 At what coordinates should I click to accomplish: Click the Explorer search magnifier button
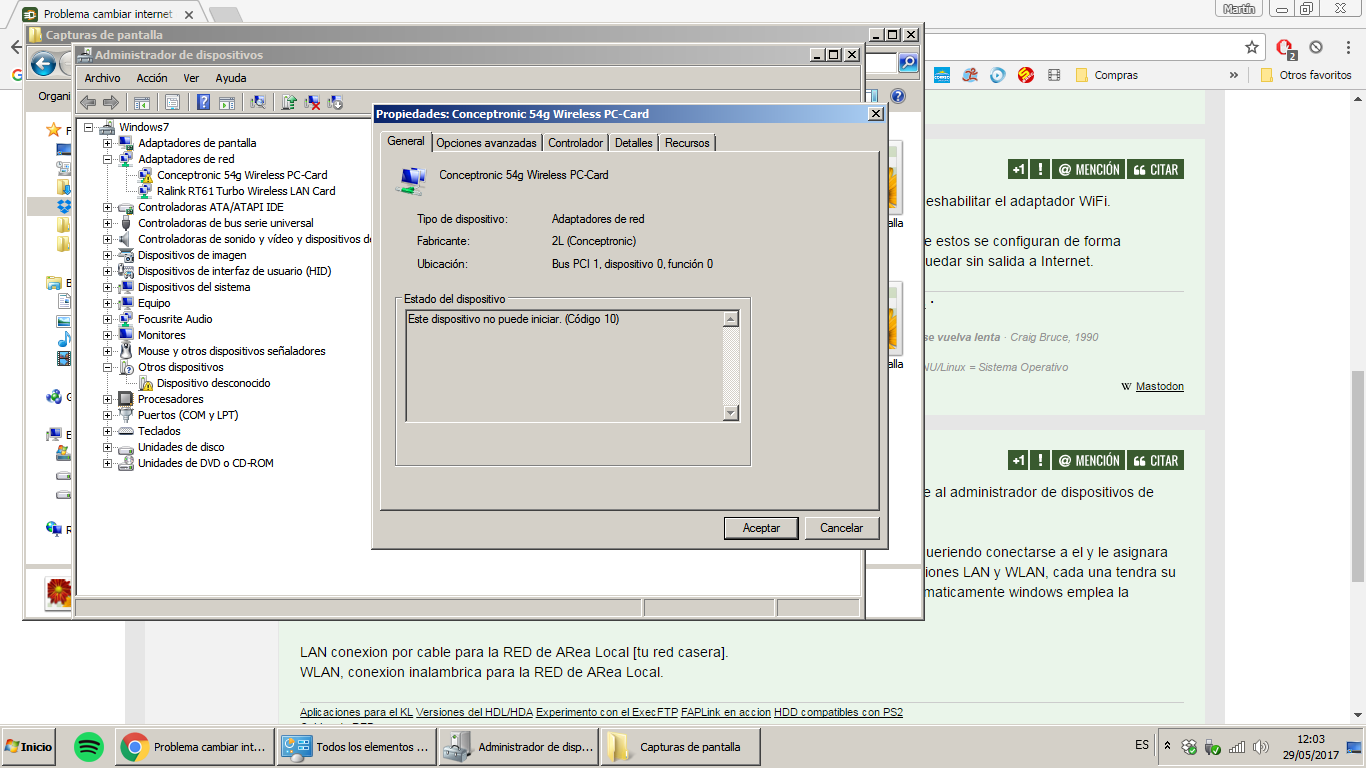coord(908,63)
